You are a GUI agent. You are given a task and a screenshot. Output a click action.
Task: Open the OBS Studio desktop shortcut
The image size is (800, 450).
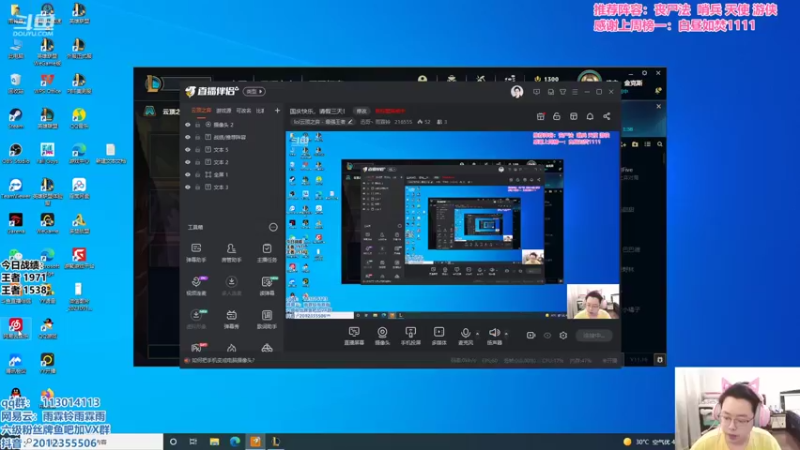tap(16, 154)
